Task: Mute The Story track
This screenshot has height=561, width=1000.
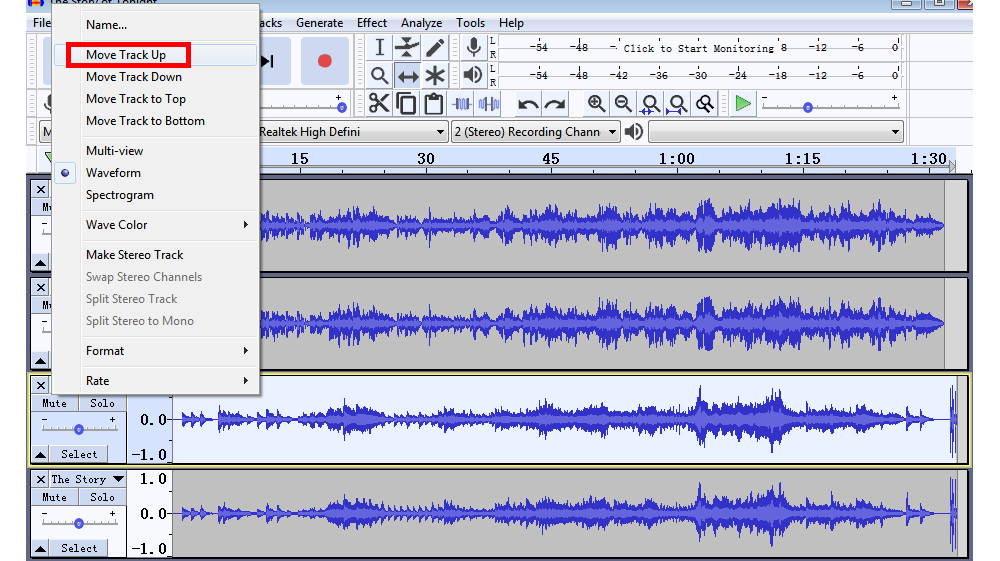Action: click(x=54, y=497)
